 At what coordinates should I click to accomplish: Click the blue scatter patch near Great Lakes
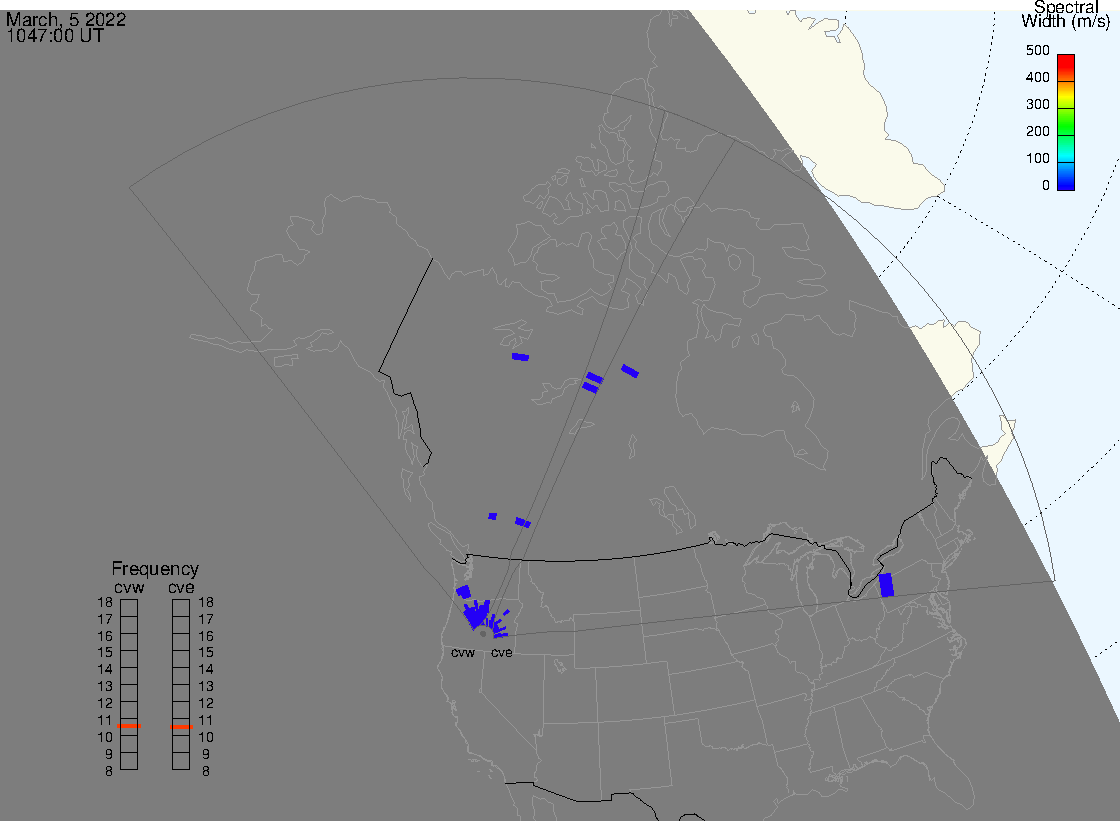[x=886, y=584]
